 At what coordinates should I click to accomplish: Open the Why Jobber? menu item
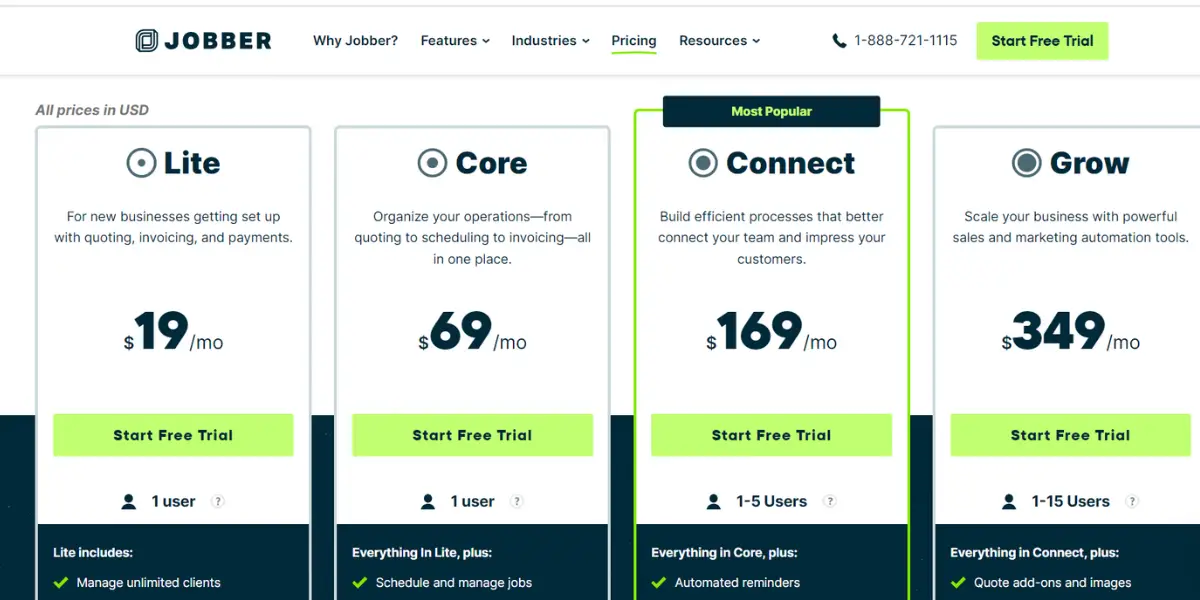click(x=355, y=41)
